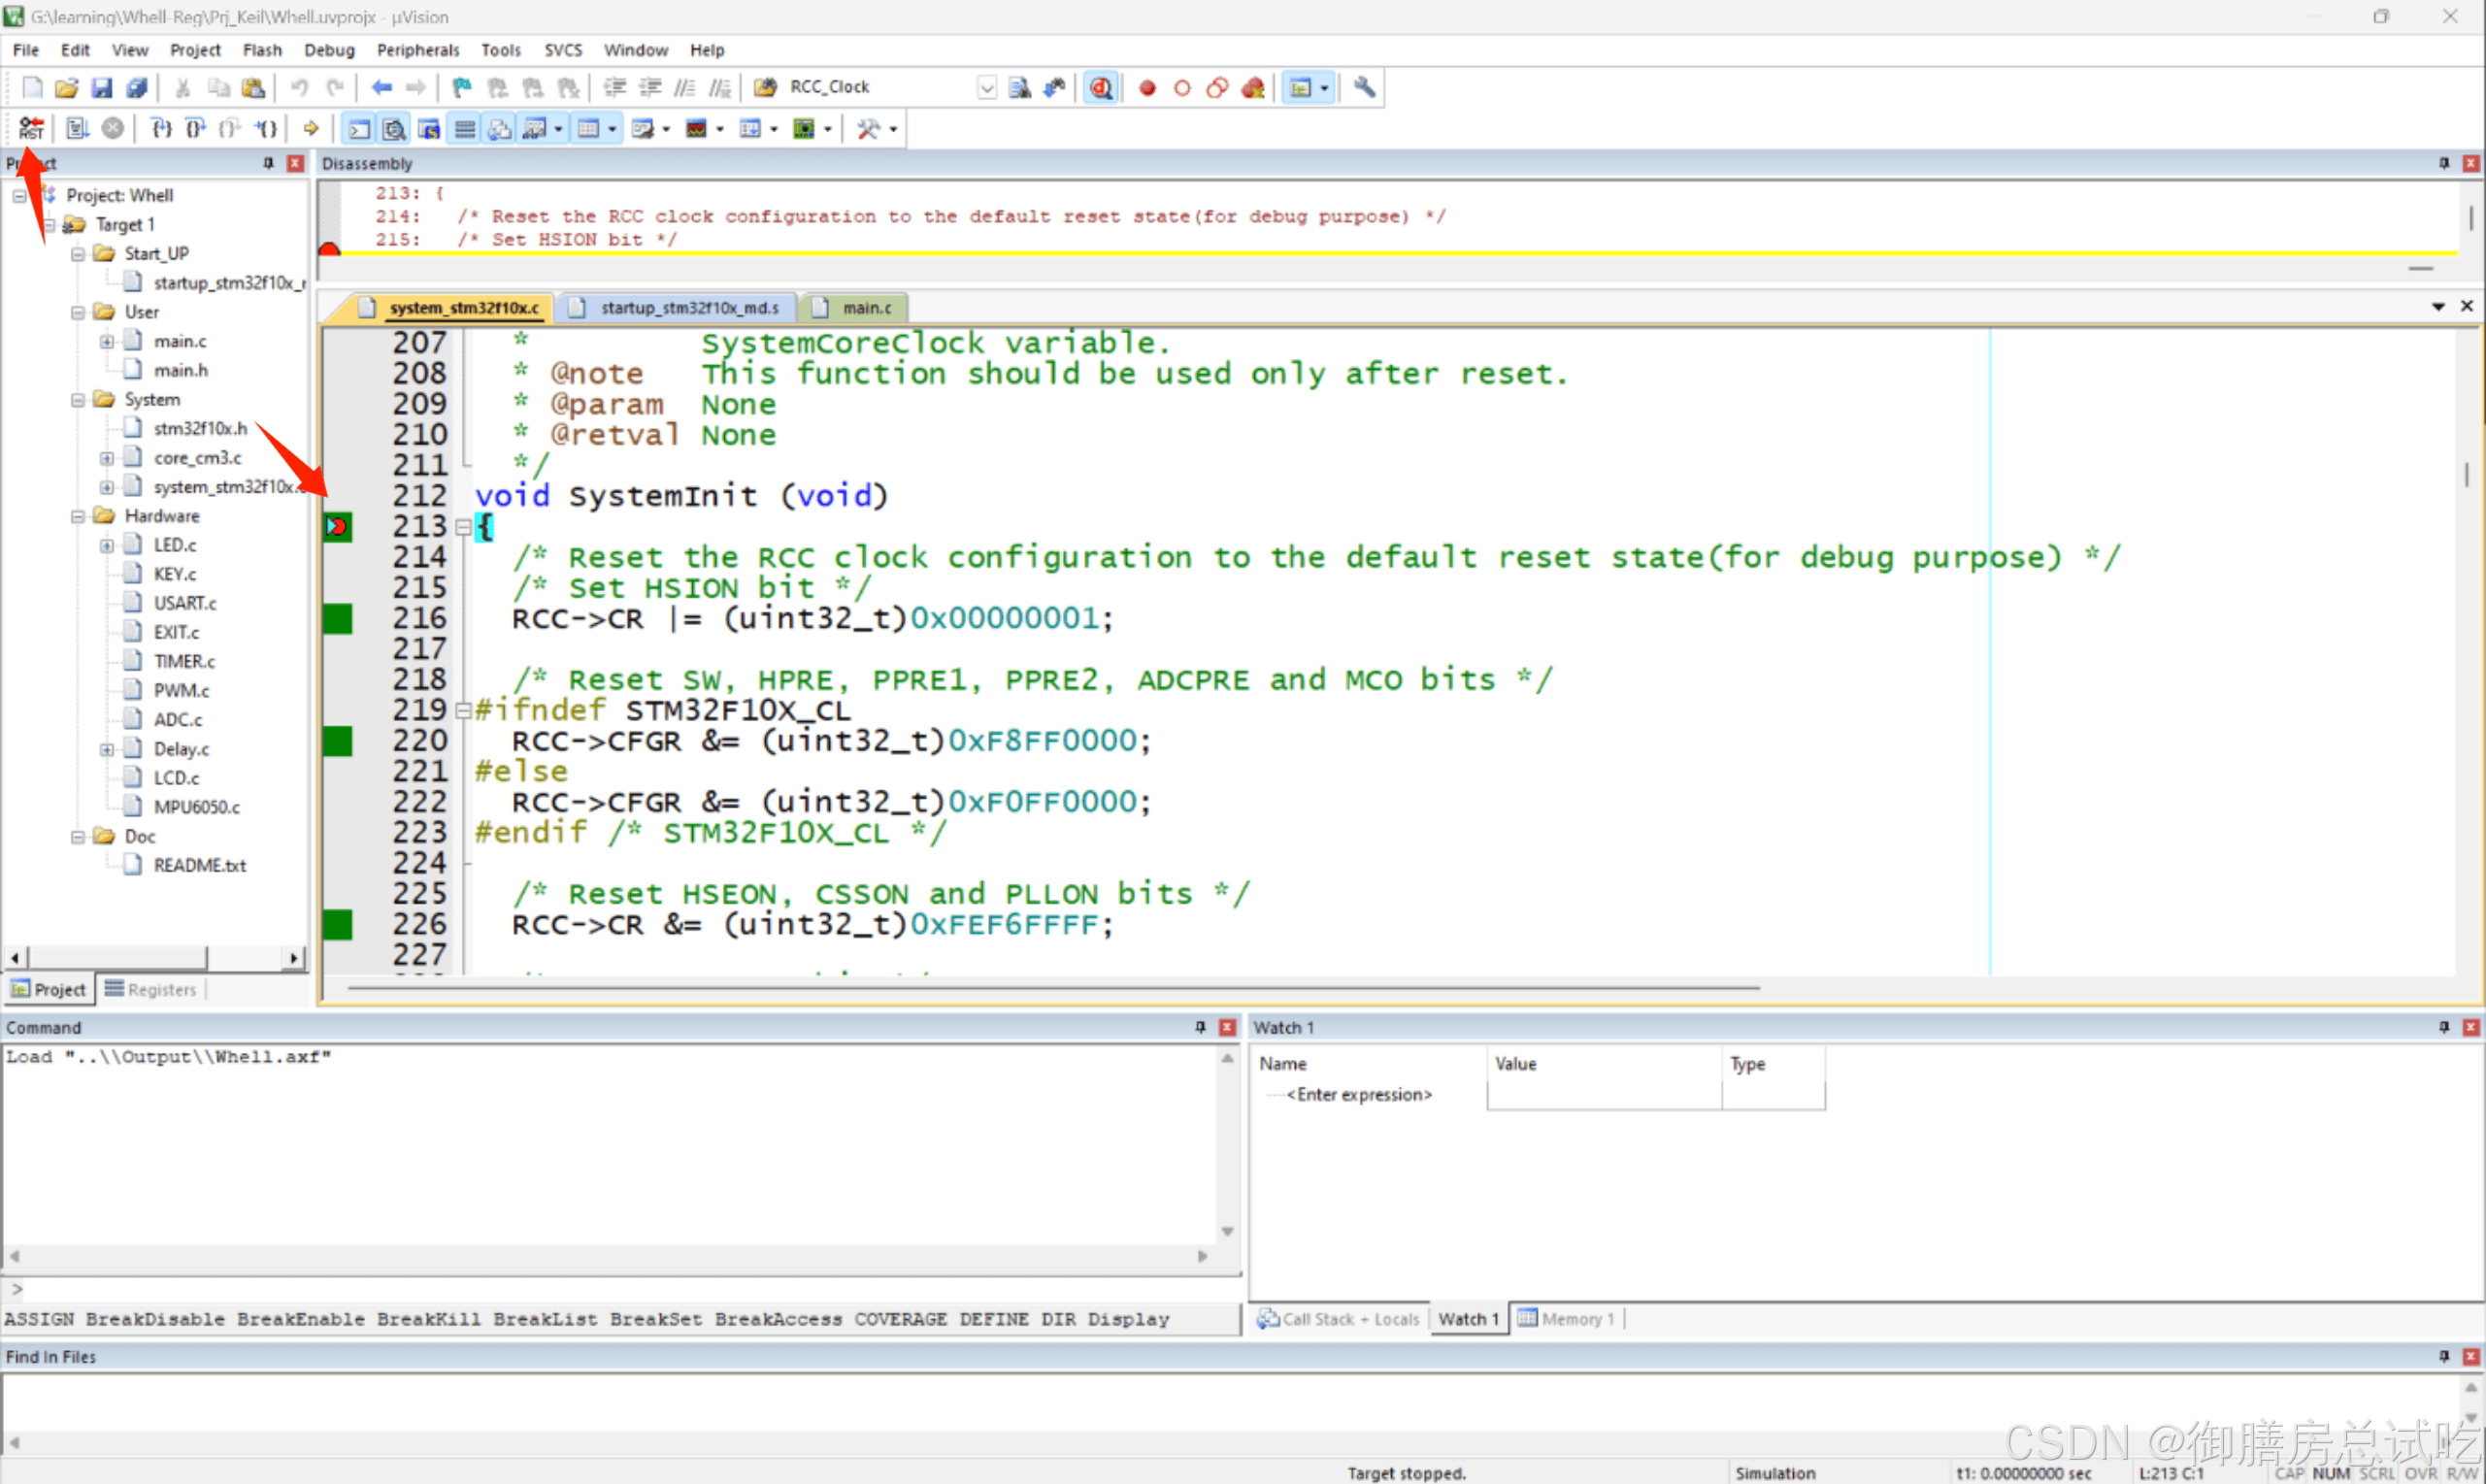Reset the CPU with the RST button
Image resolution: width=2486 pixels, height=1484 pixels.
coord(31,128)
